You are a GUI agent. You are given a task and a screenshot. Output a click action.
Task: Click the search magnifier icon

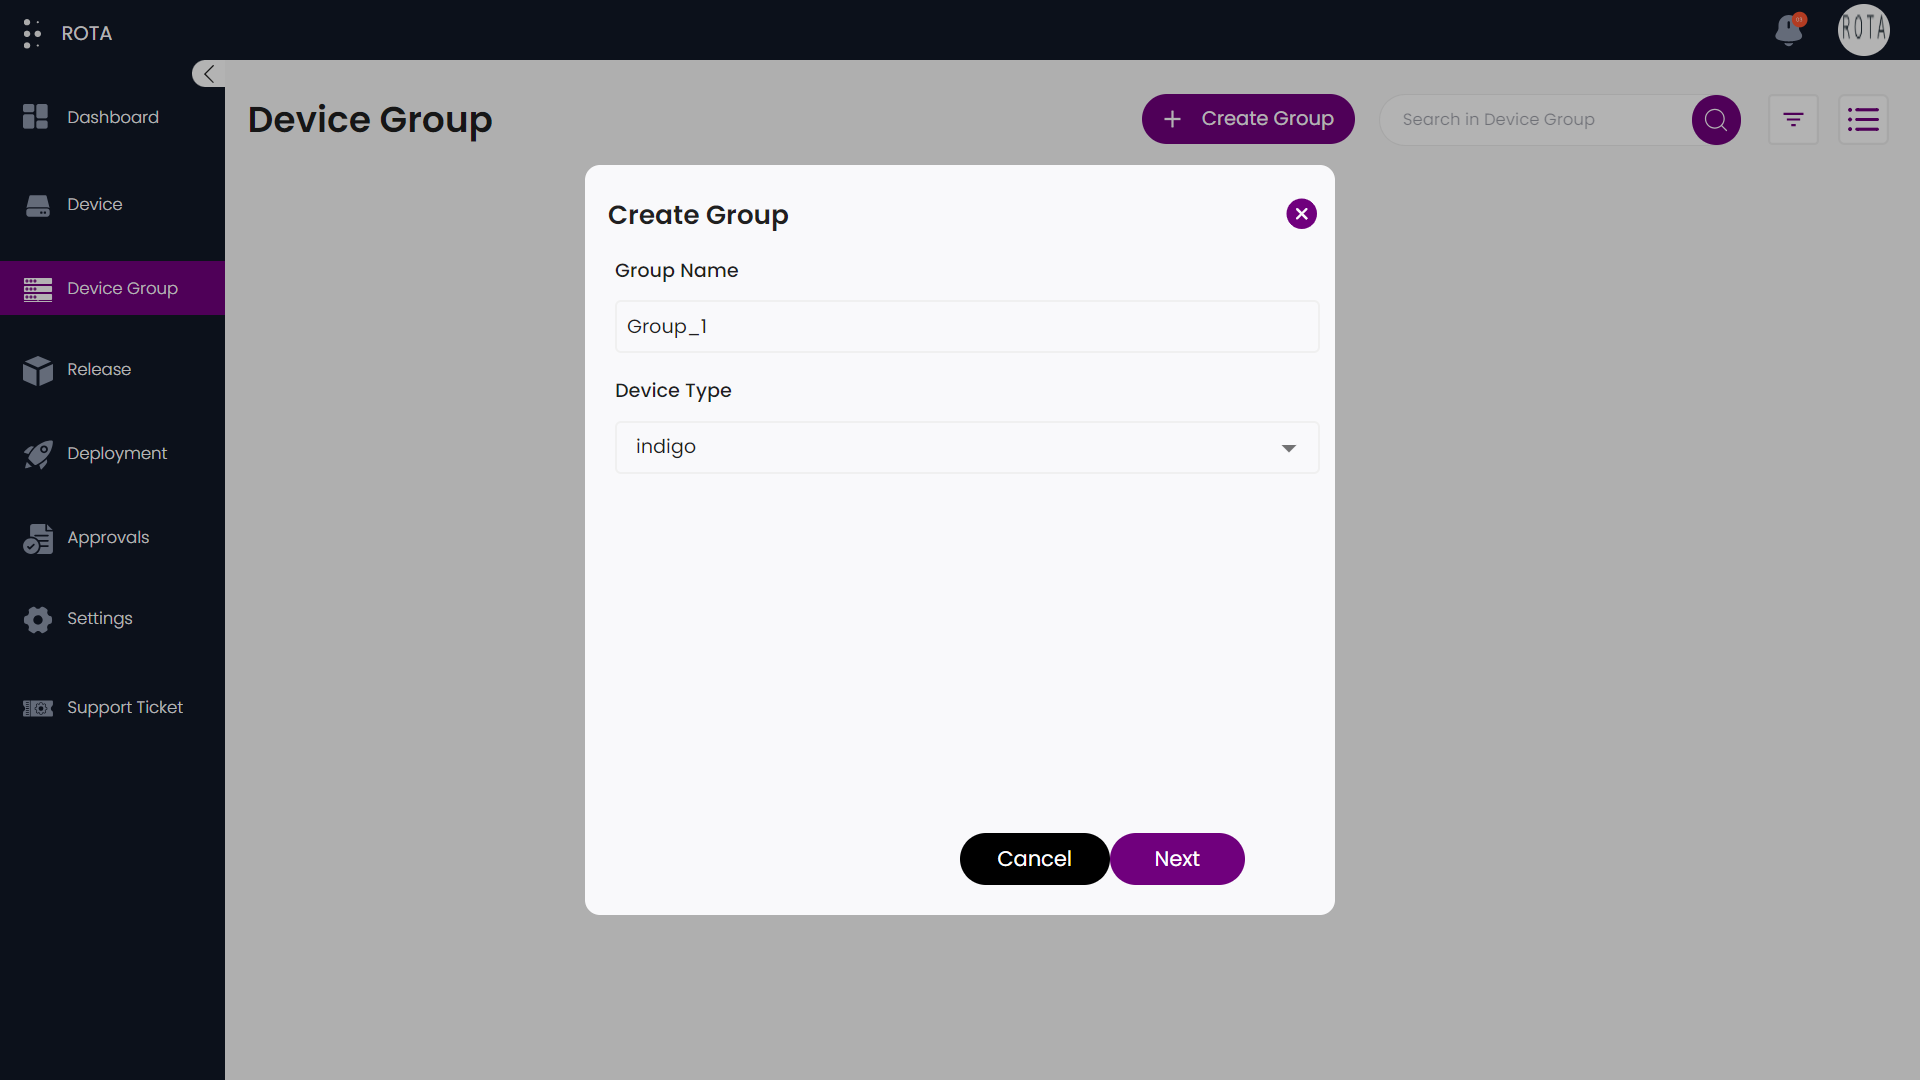tap(1716, 119)
